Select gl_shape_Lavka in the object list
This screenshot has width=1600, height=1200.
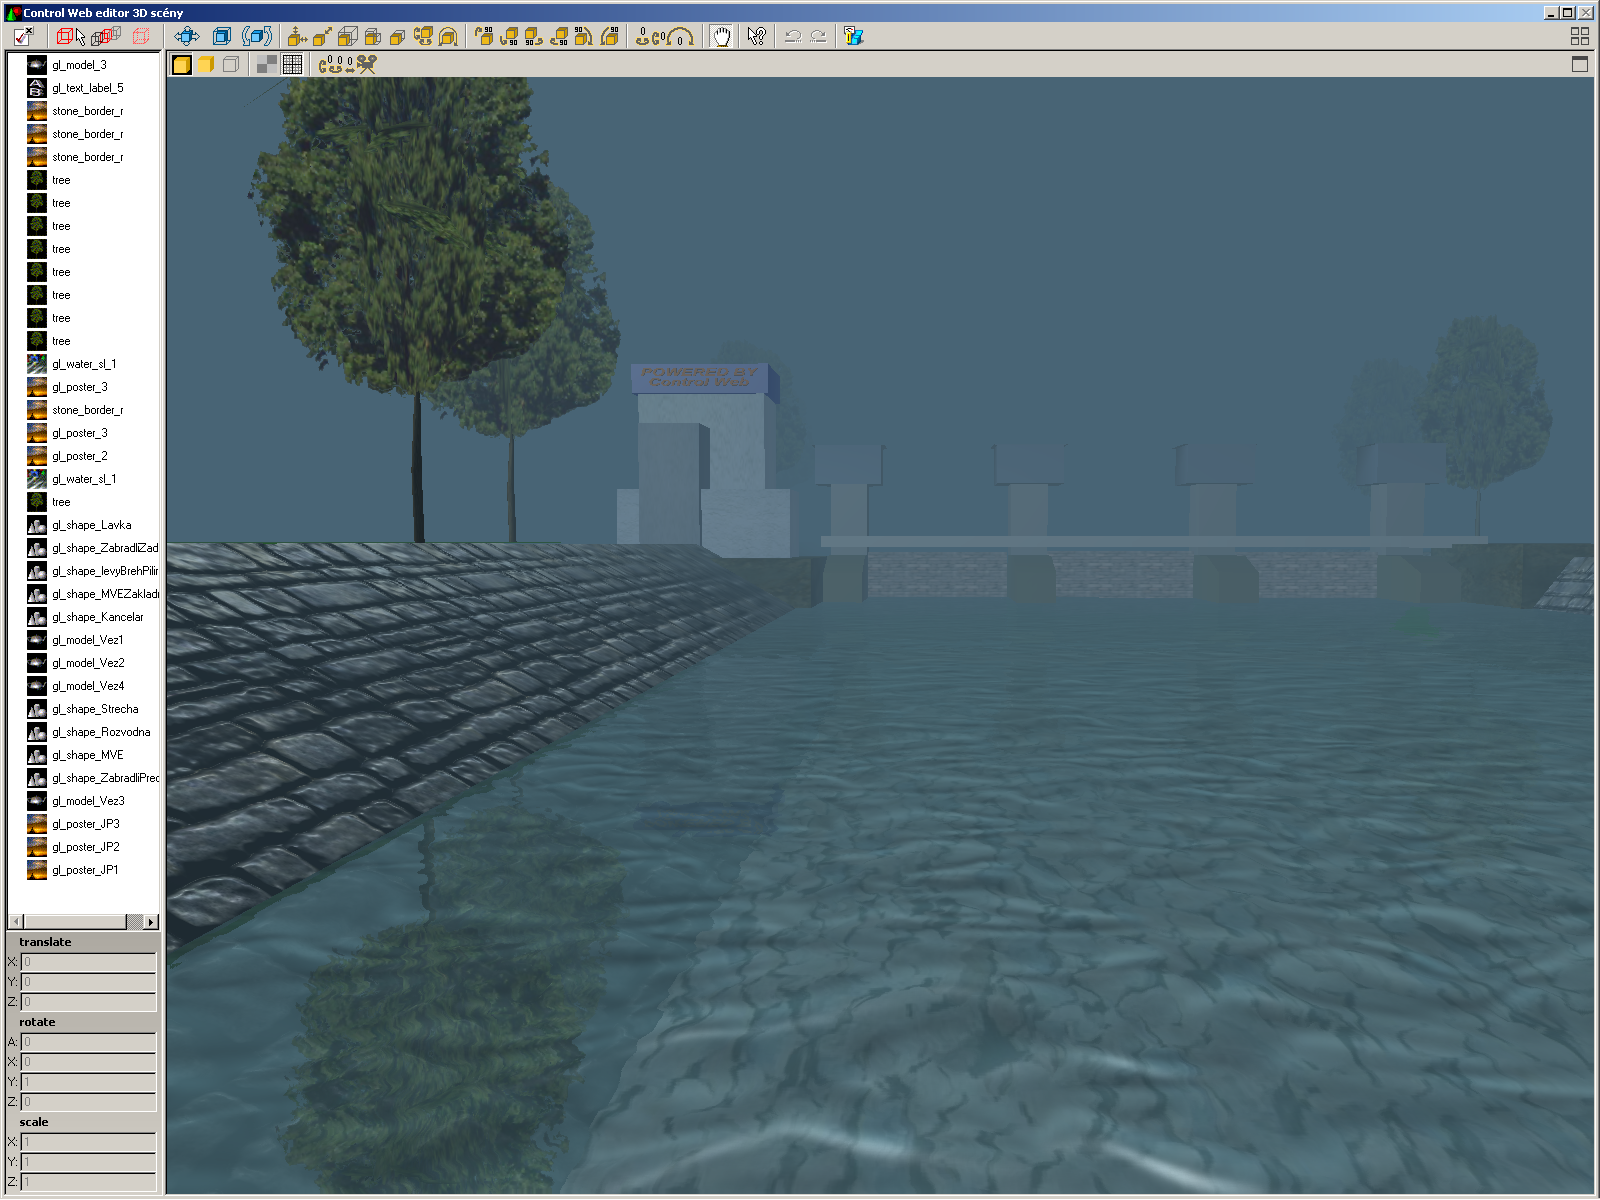click(x=91, y=525)
